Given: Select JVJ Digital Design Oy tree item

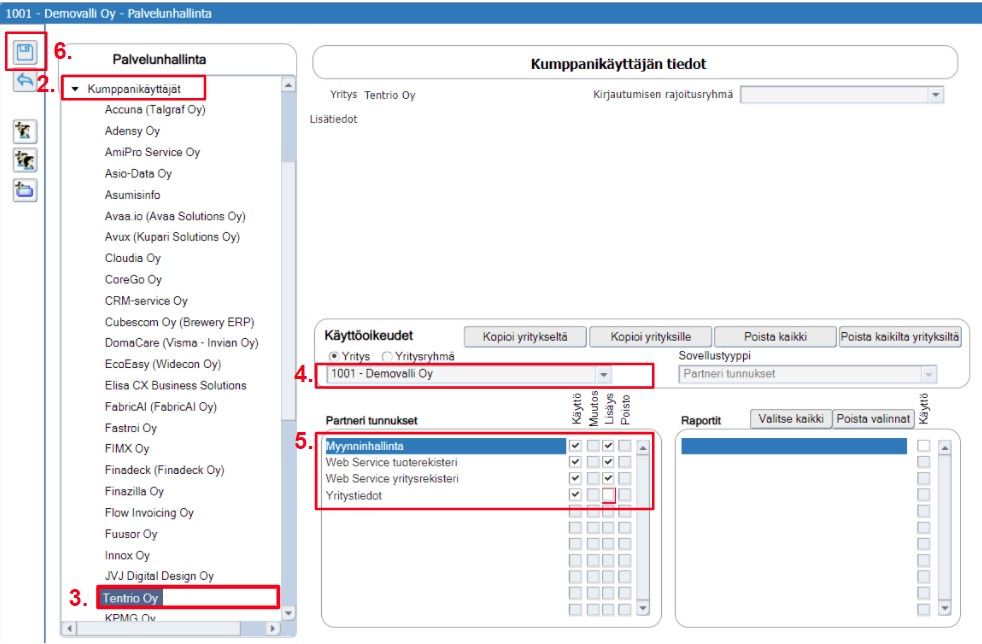Looking at the screenshot, I should pos(159,576).
